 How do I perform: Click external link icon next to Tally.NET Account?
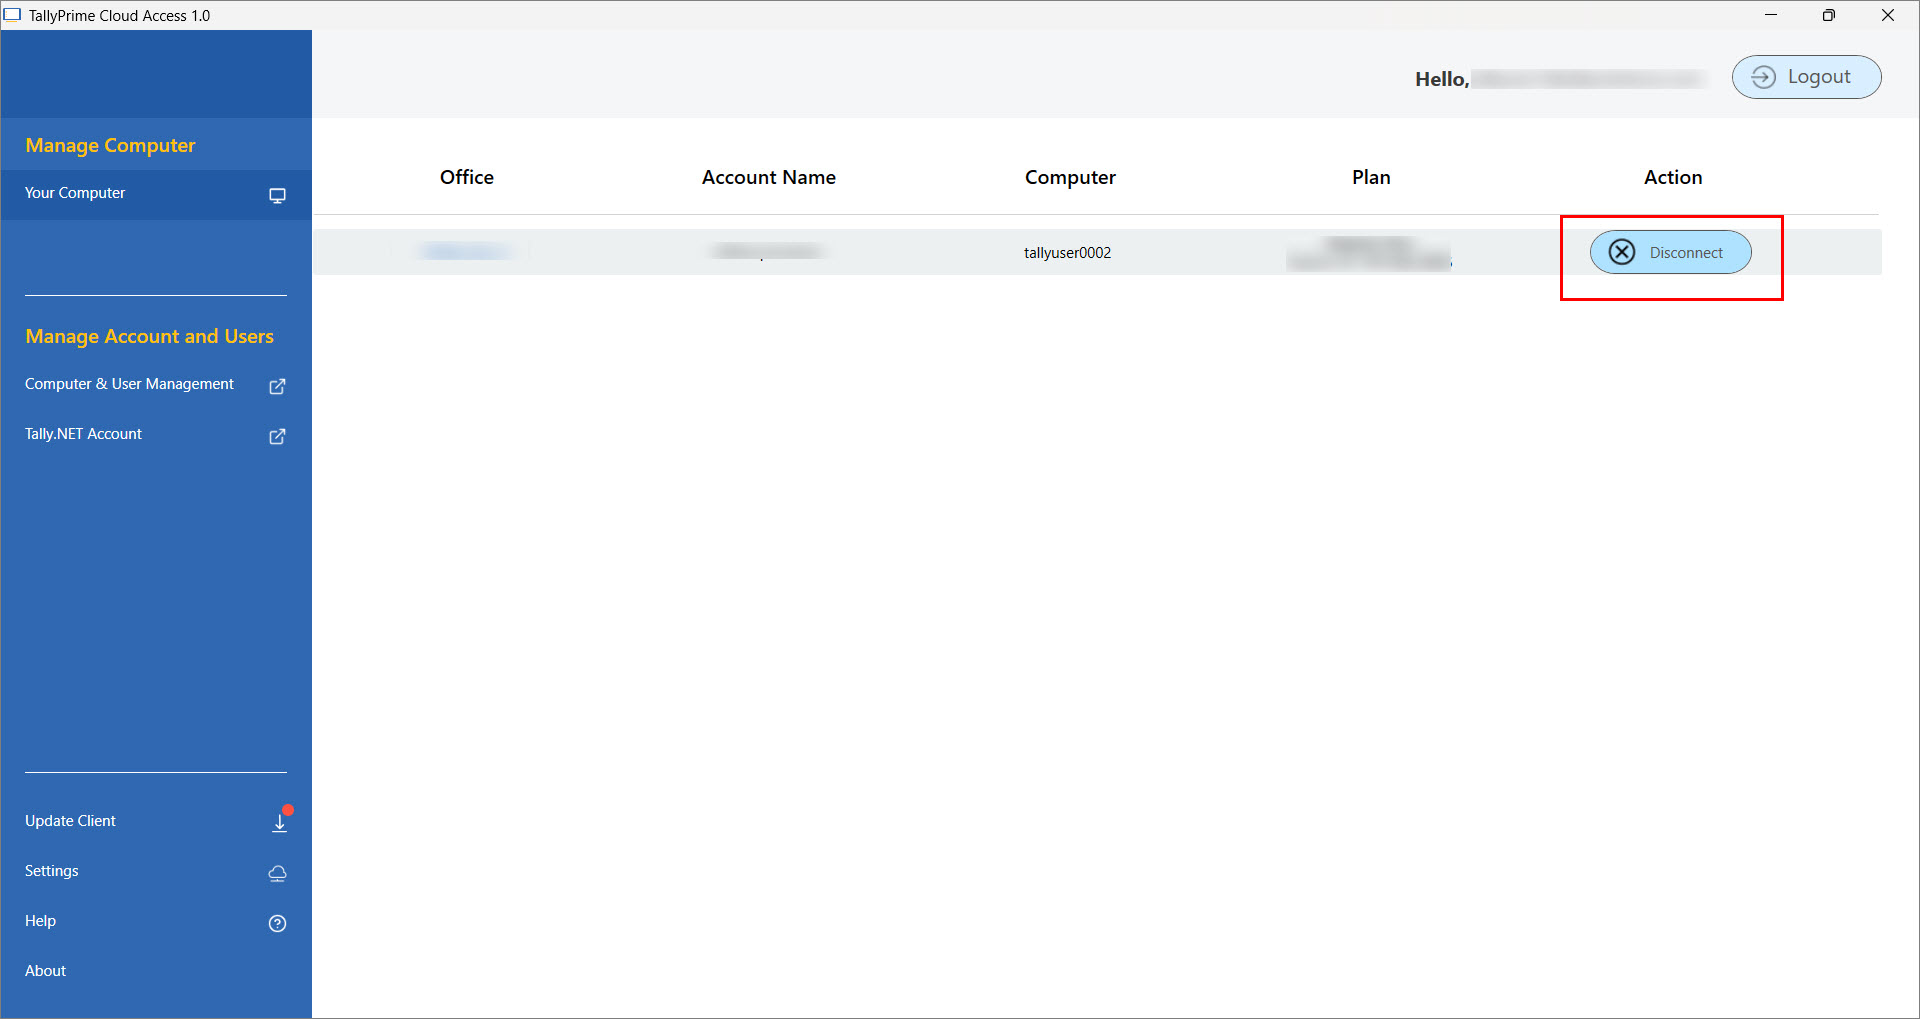277,436
